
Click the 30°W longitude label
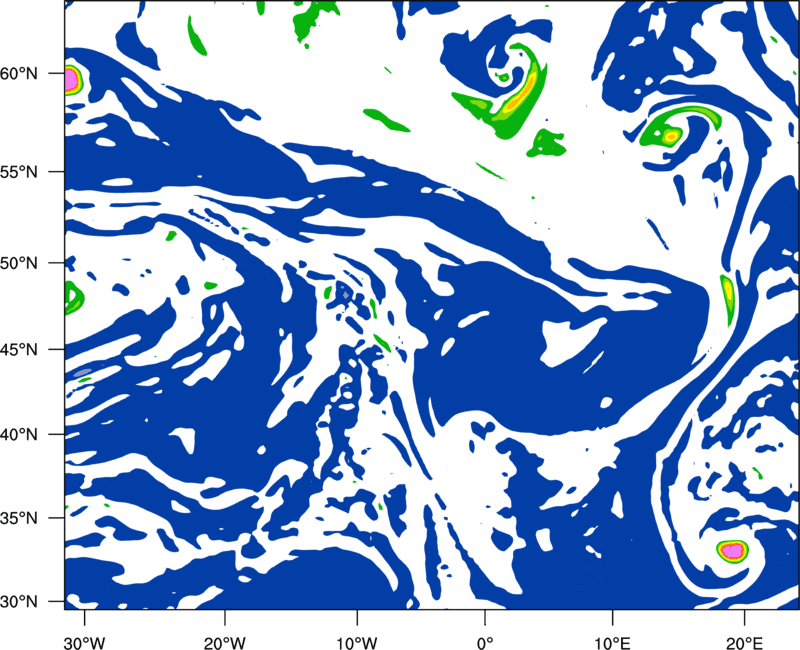pos(84,643)
